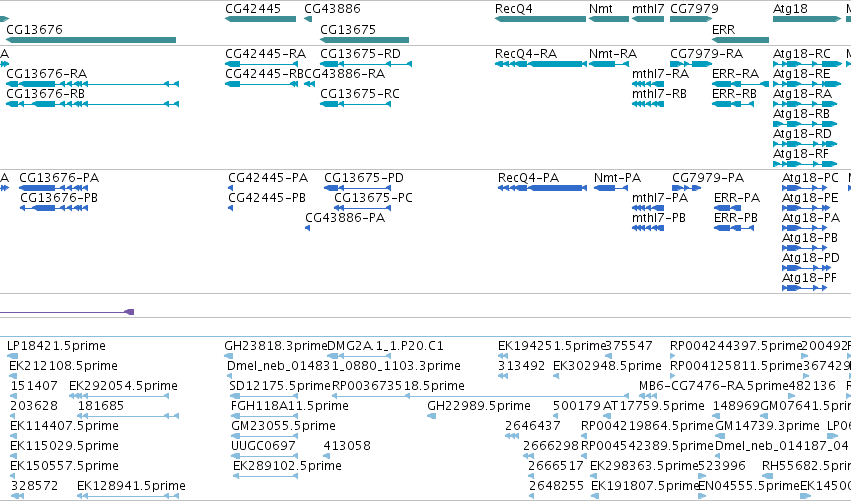Select the 413058 EST label
Screen dimensions: 851x501
pyautogui.click(x=347, y=446)
